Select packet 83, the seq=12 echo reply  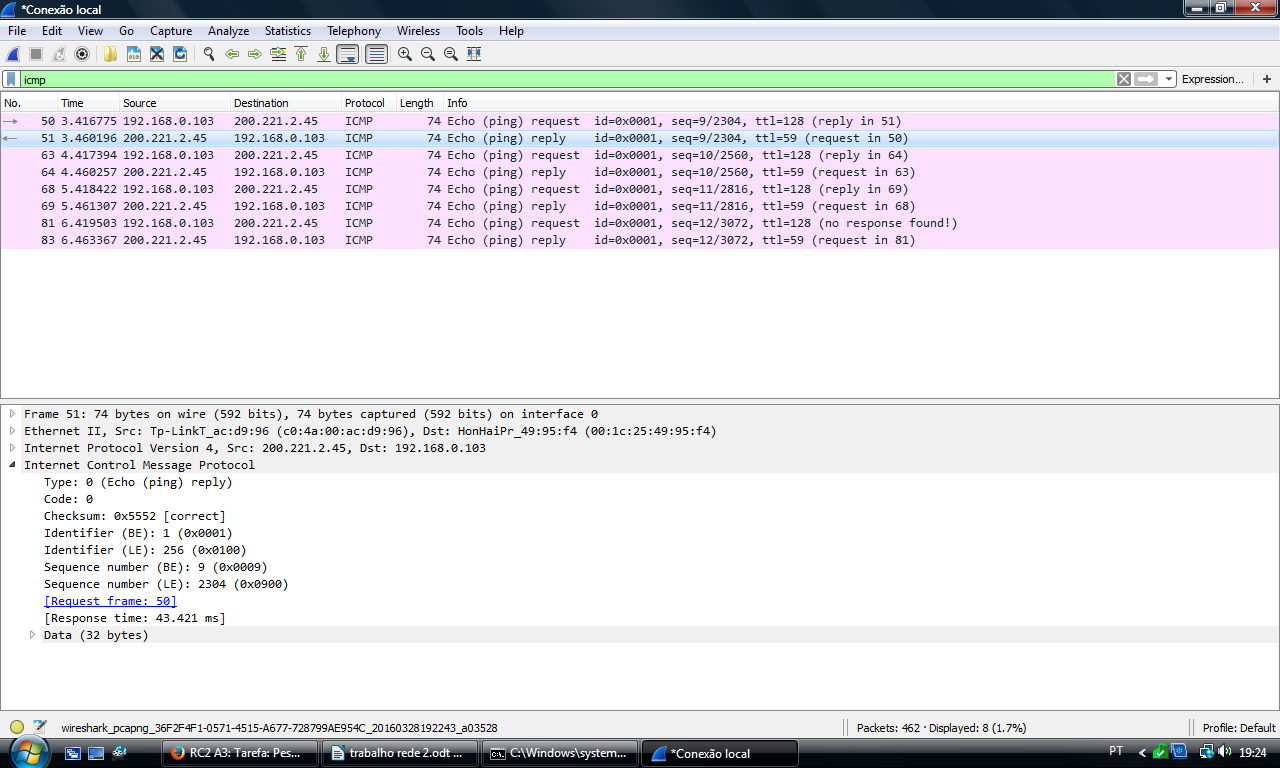[640, 240]
